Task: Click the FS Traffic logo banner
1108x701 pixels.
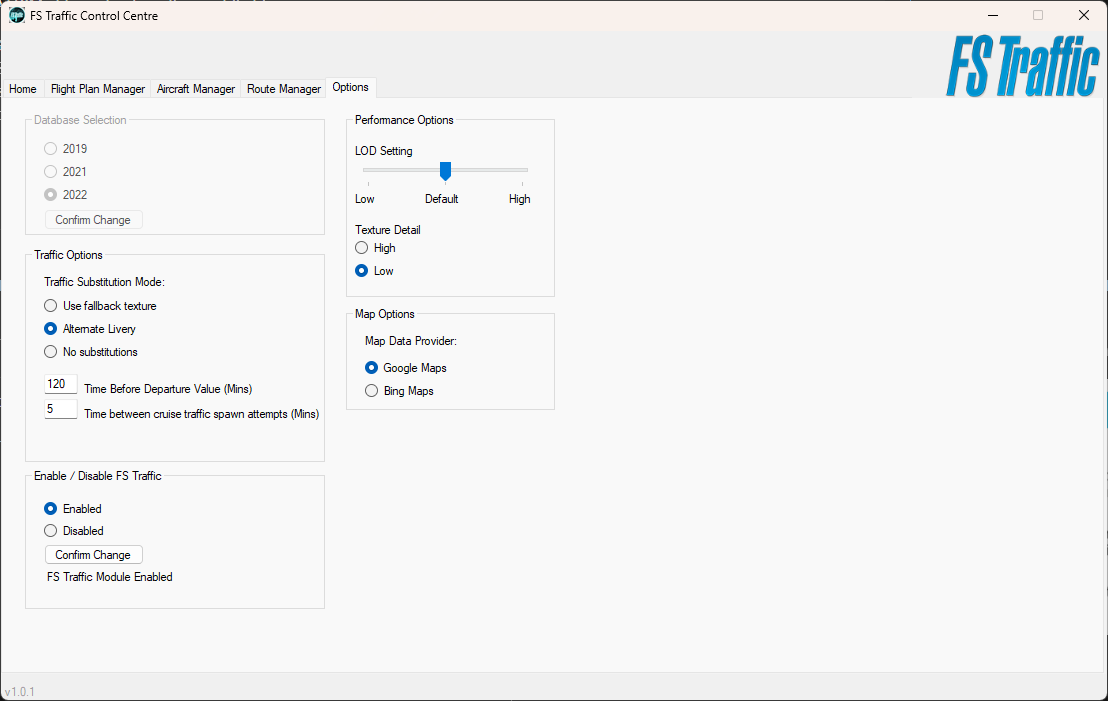Action: click(1022, 67)
